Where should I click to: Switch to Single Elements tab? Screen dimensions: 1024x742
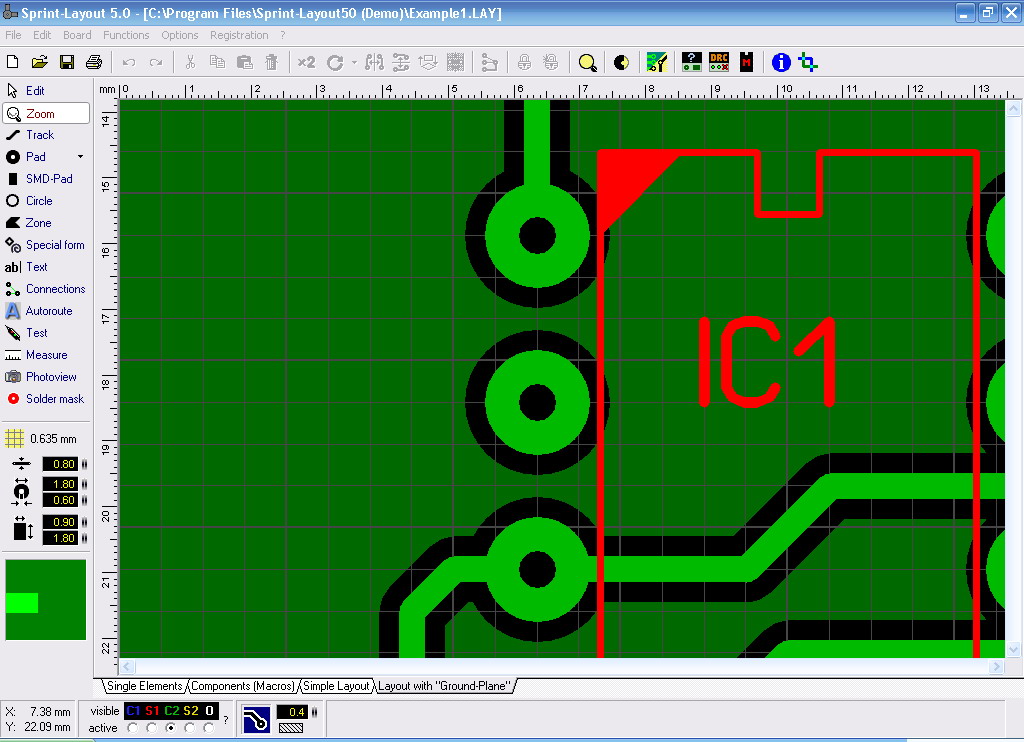click(144, 686)
